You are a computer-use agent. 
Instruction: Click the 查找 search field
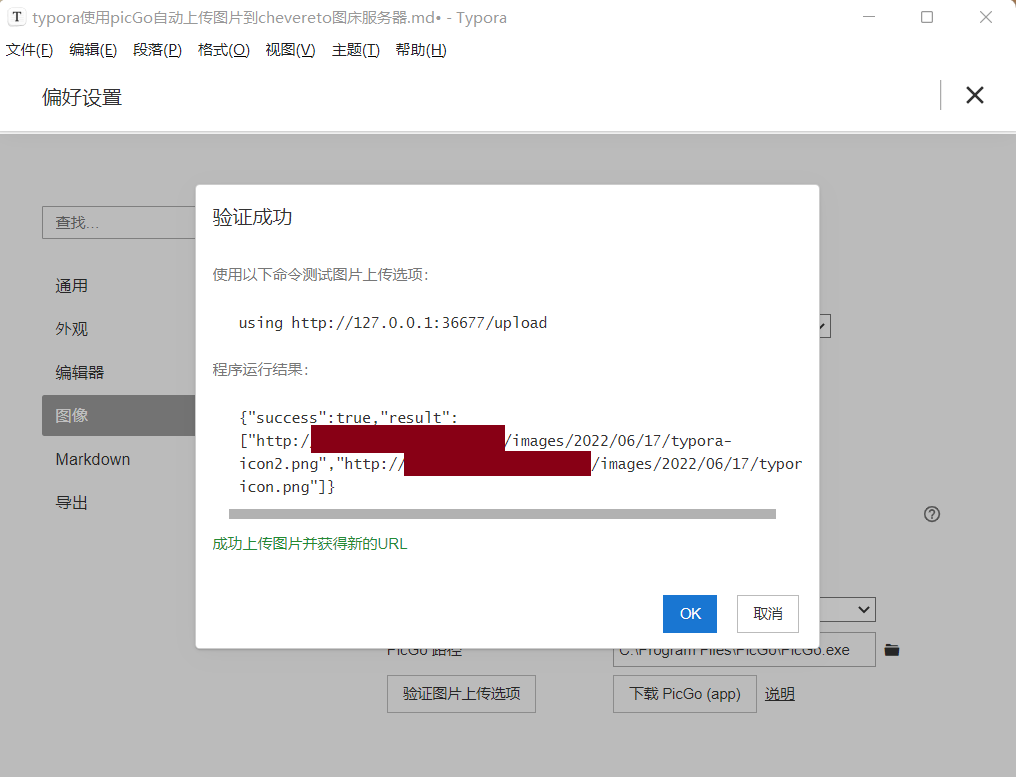tap(118, 222)
